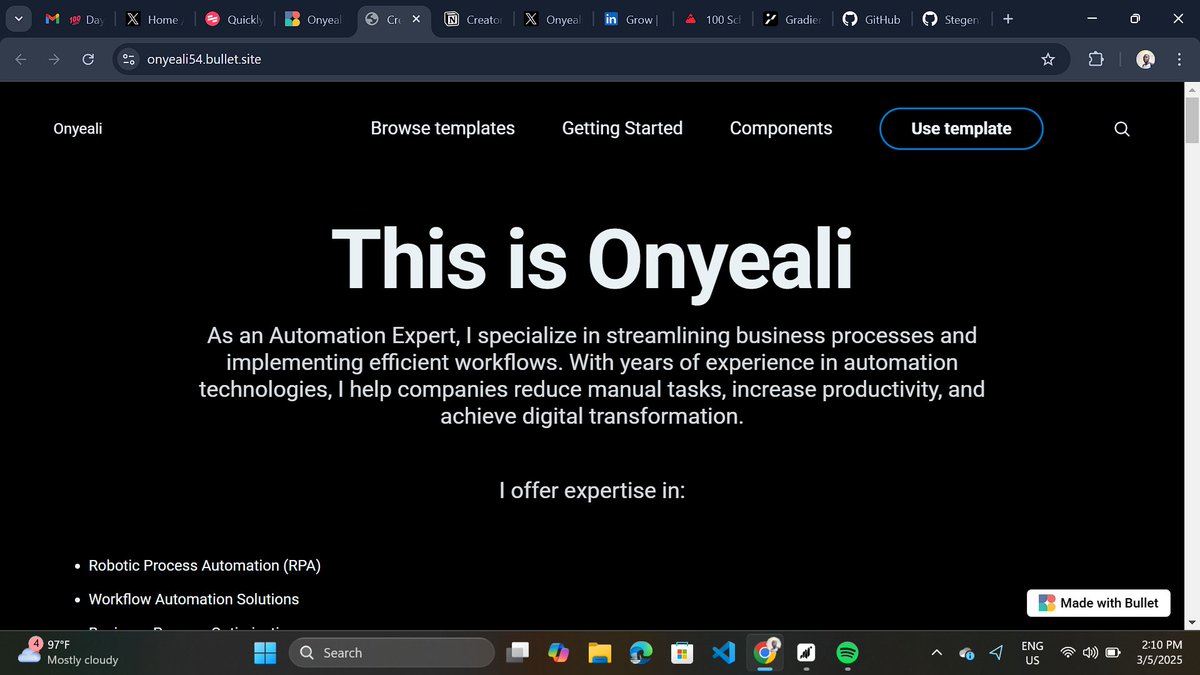1200x675 pixels.
Task: Close the active Cre tab
Action: (416, 19)
